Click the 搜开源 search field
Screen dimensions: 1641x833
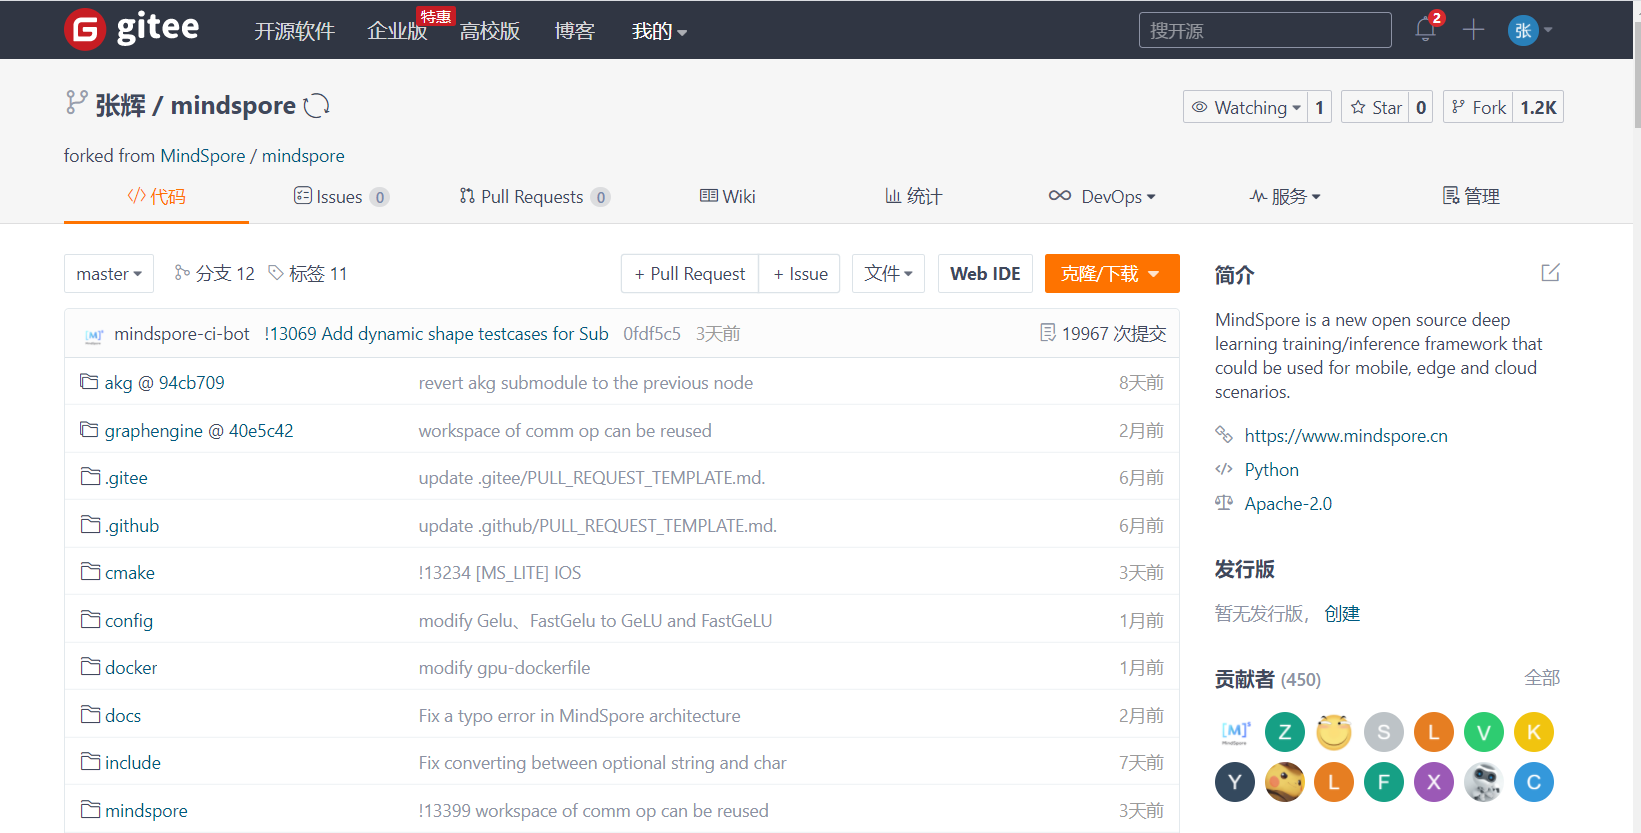click(x=1265, y=30)
